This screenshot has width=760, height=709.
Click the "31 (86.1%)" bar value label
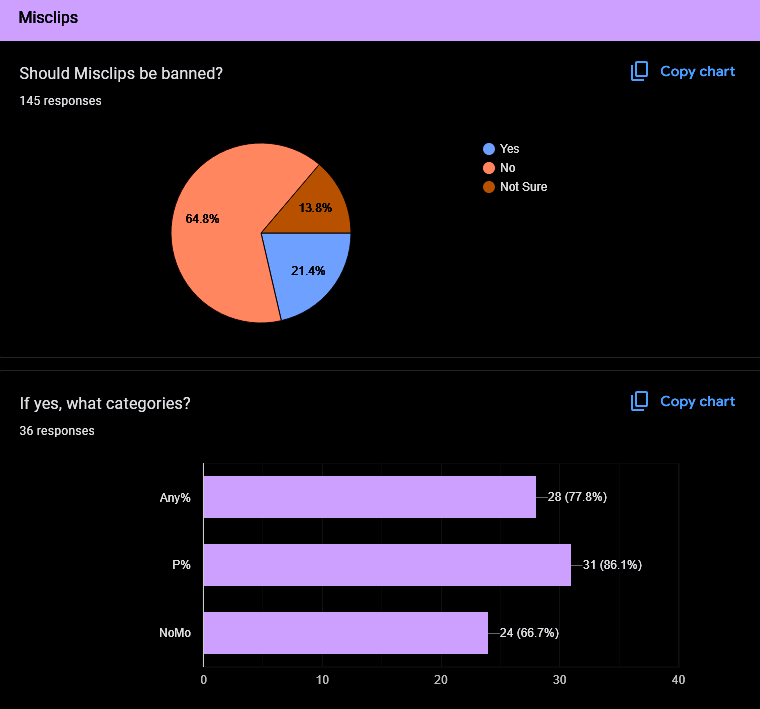point(612,565)
